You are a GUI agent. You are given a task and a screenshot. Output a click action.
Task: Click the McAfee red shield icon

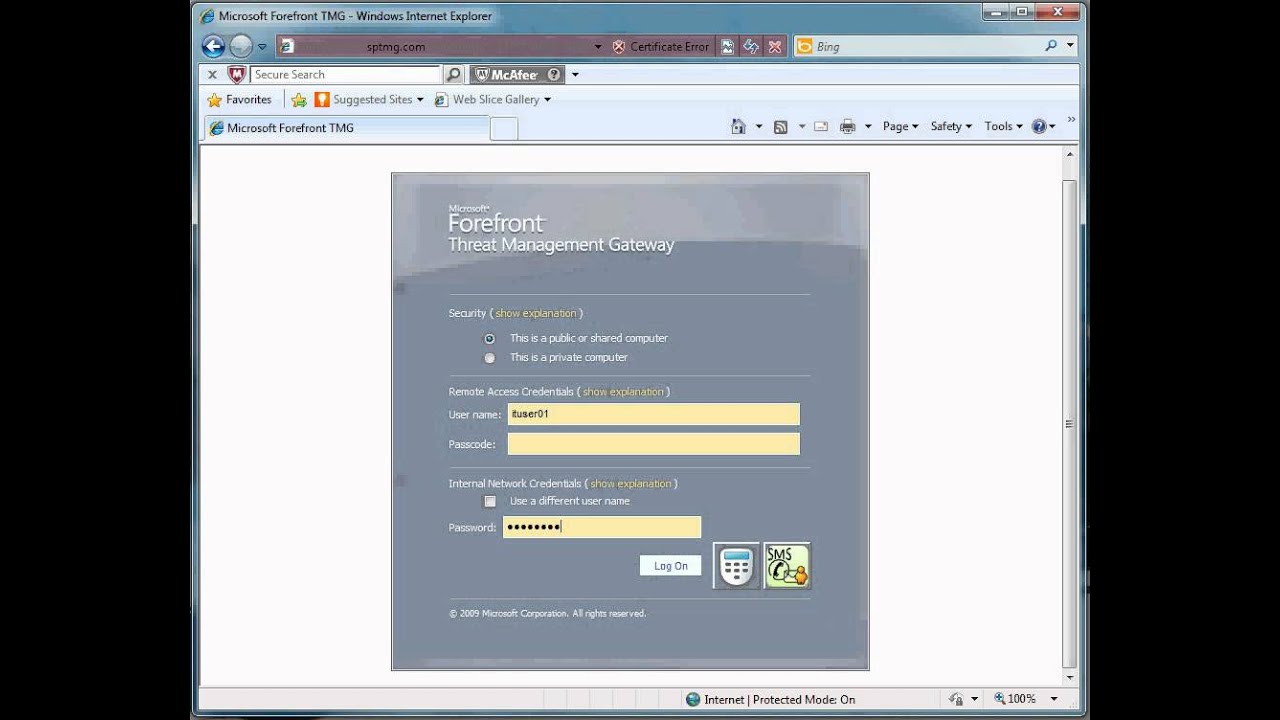point(236,74)
